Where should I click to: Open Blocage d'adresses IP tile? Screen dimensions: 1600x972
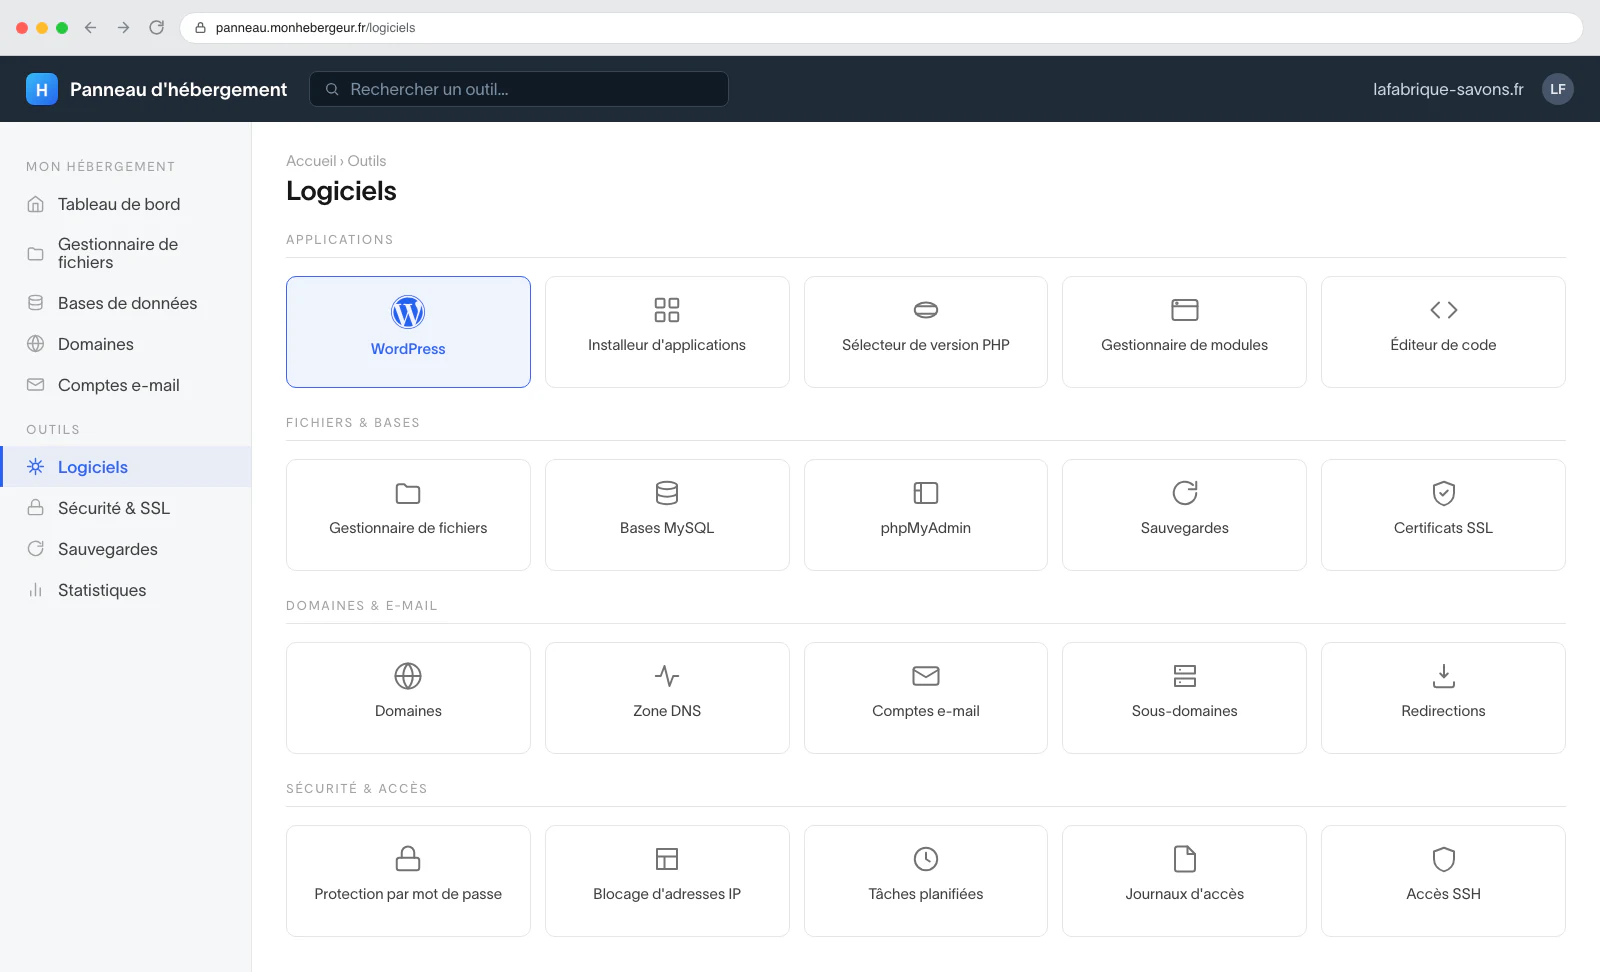pyautogui.click(x=667, y=881)
